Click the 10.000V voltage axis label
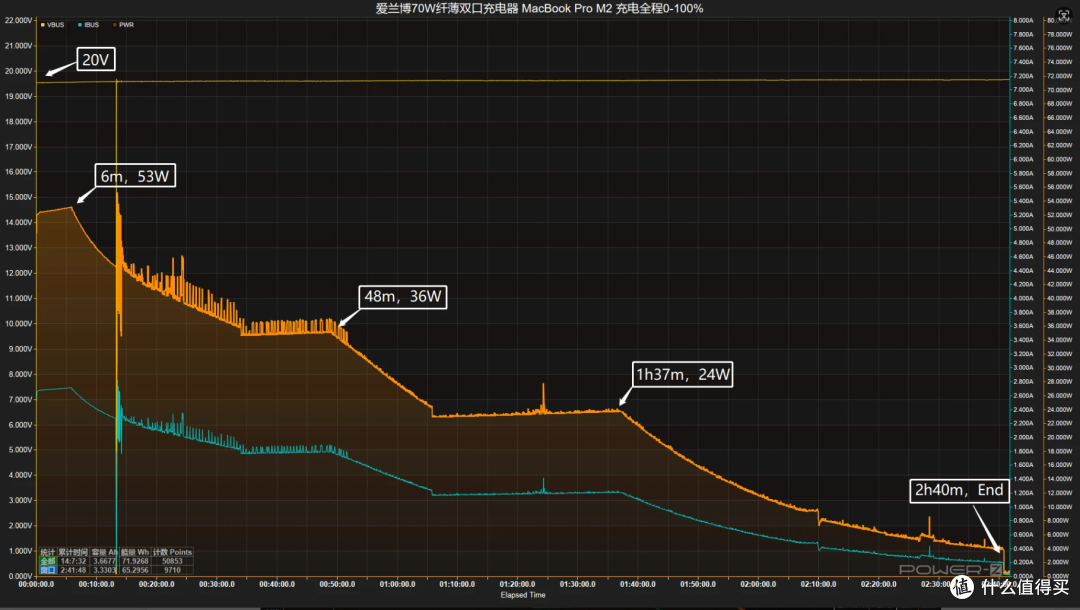Screen dimensions: 1080x610 point(19,324)
